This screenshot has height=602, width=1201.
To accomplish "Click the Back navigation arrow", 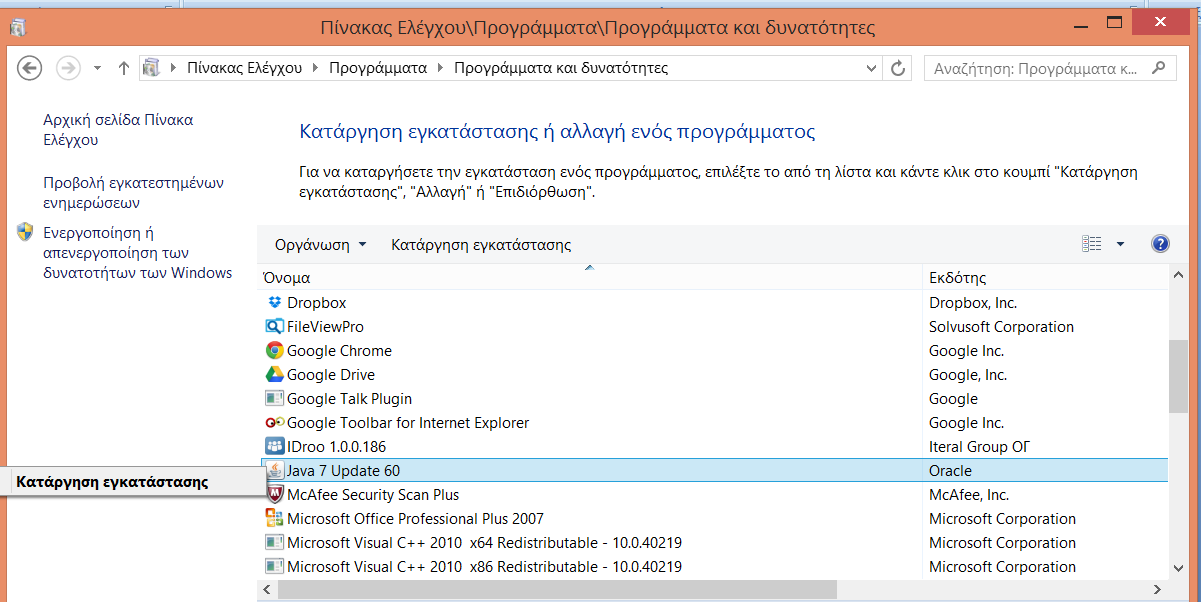I will pyautogui.click(x=30, y=68).
